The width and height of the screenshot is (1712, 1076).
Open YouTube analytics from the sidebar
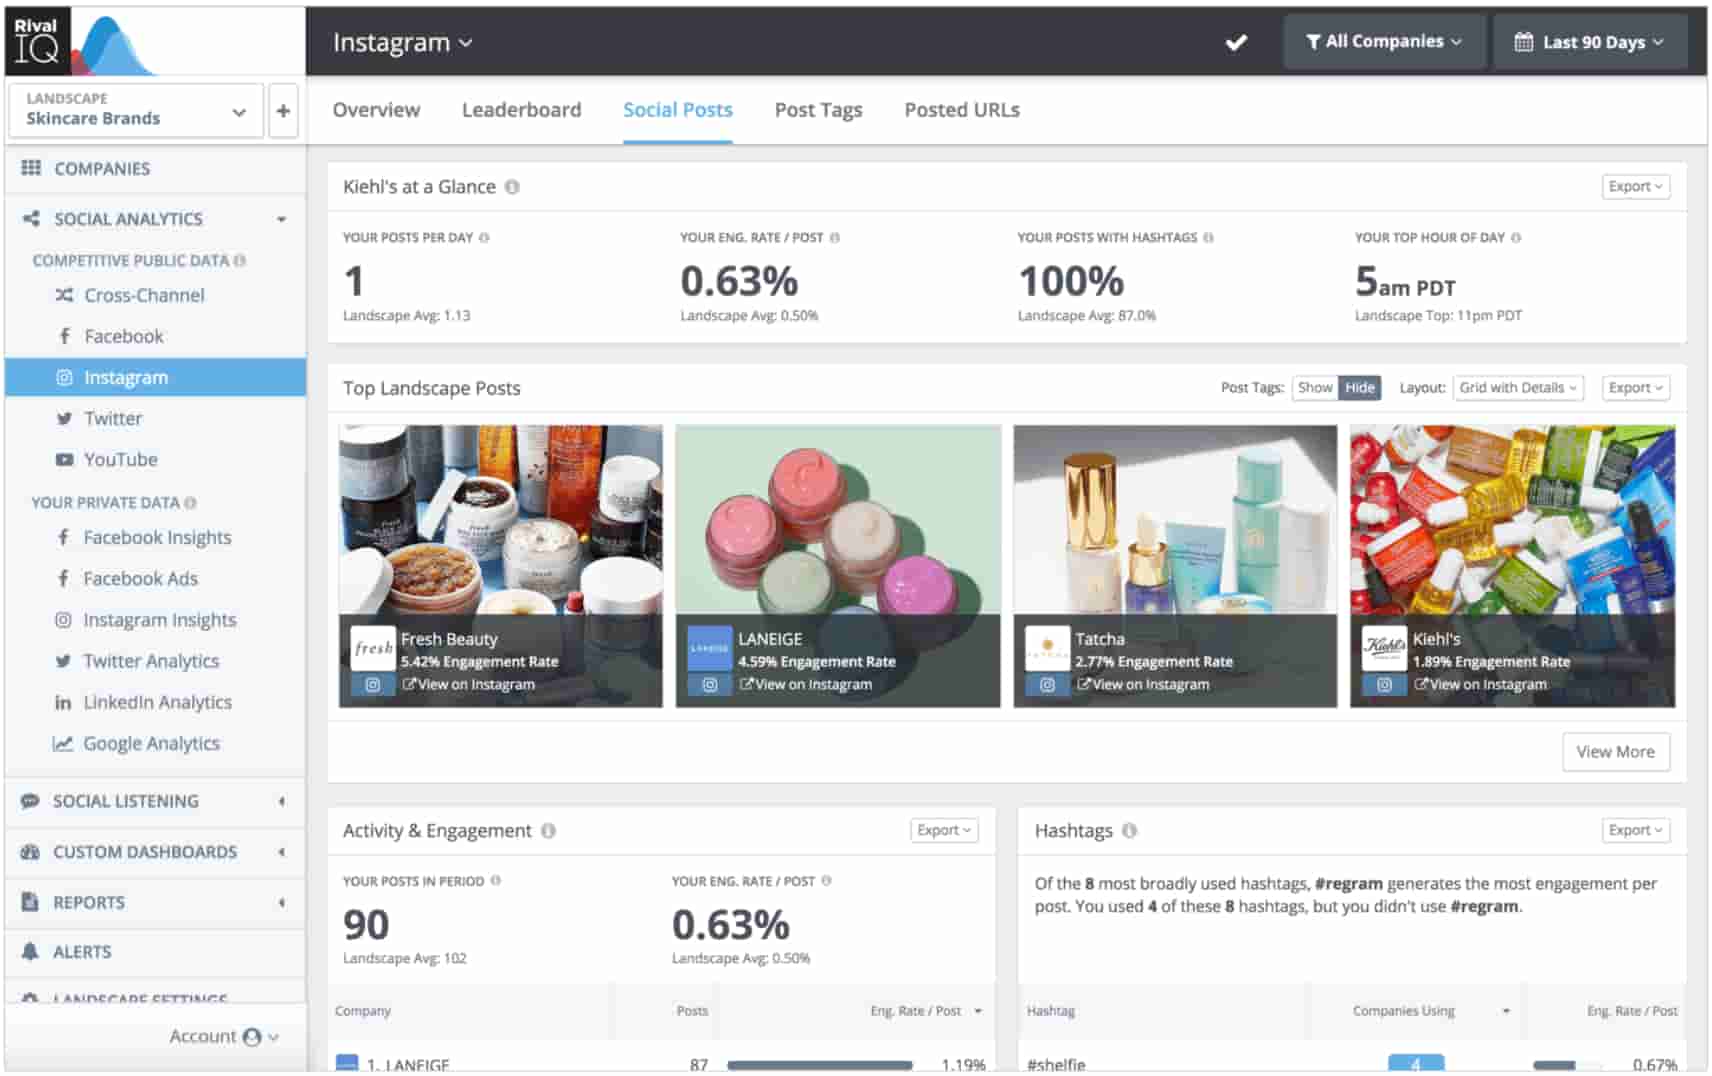[x=120, y=459]
